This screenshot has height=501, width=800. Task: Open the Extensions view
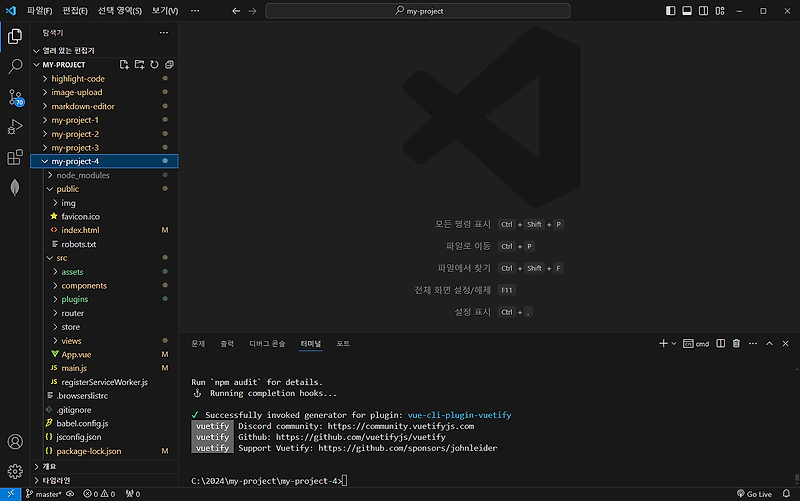[15, 157]
